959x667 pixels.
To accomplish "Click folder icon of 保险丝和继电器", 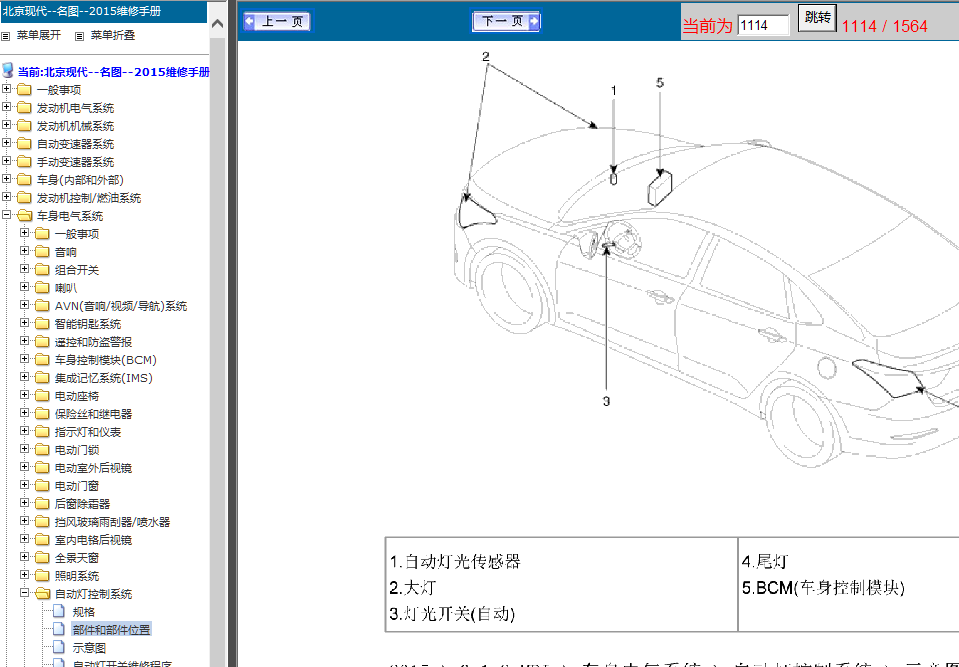I will [x=42, y=413].
